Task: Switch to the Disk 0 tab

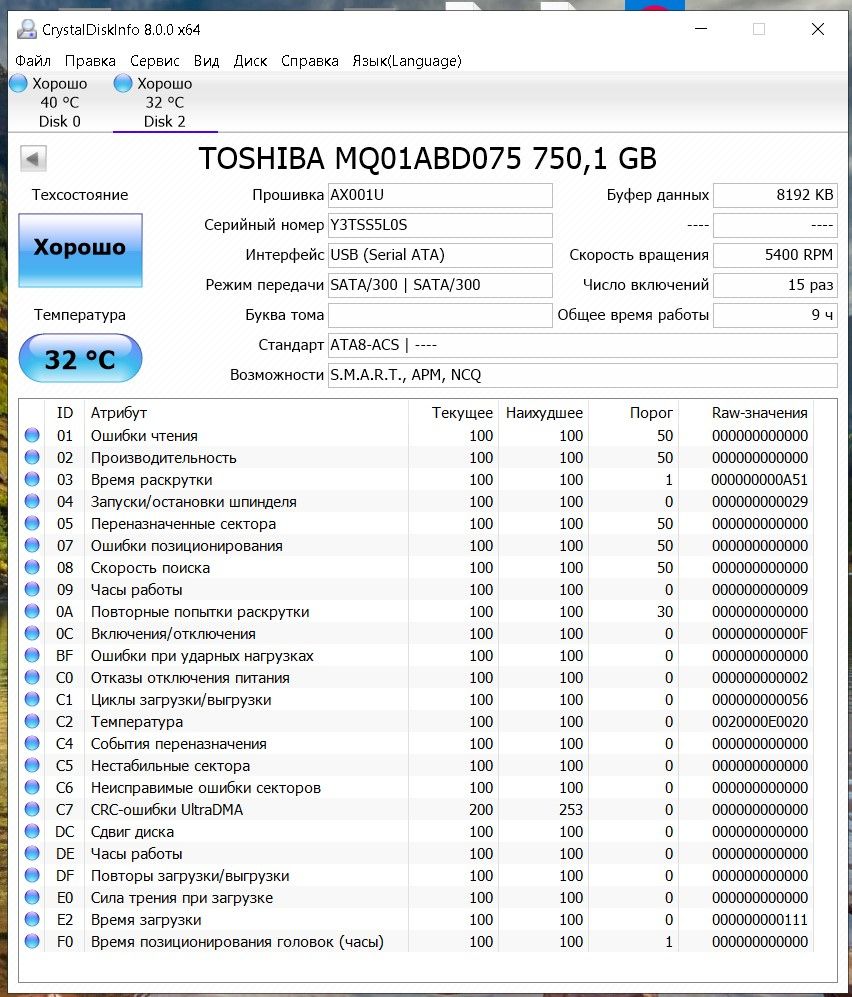Action: click(x=60, y=102)
